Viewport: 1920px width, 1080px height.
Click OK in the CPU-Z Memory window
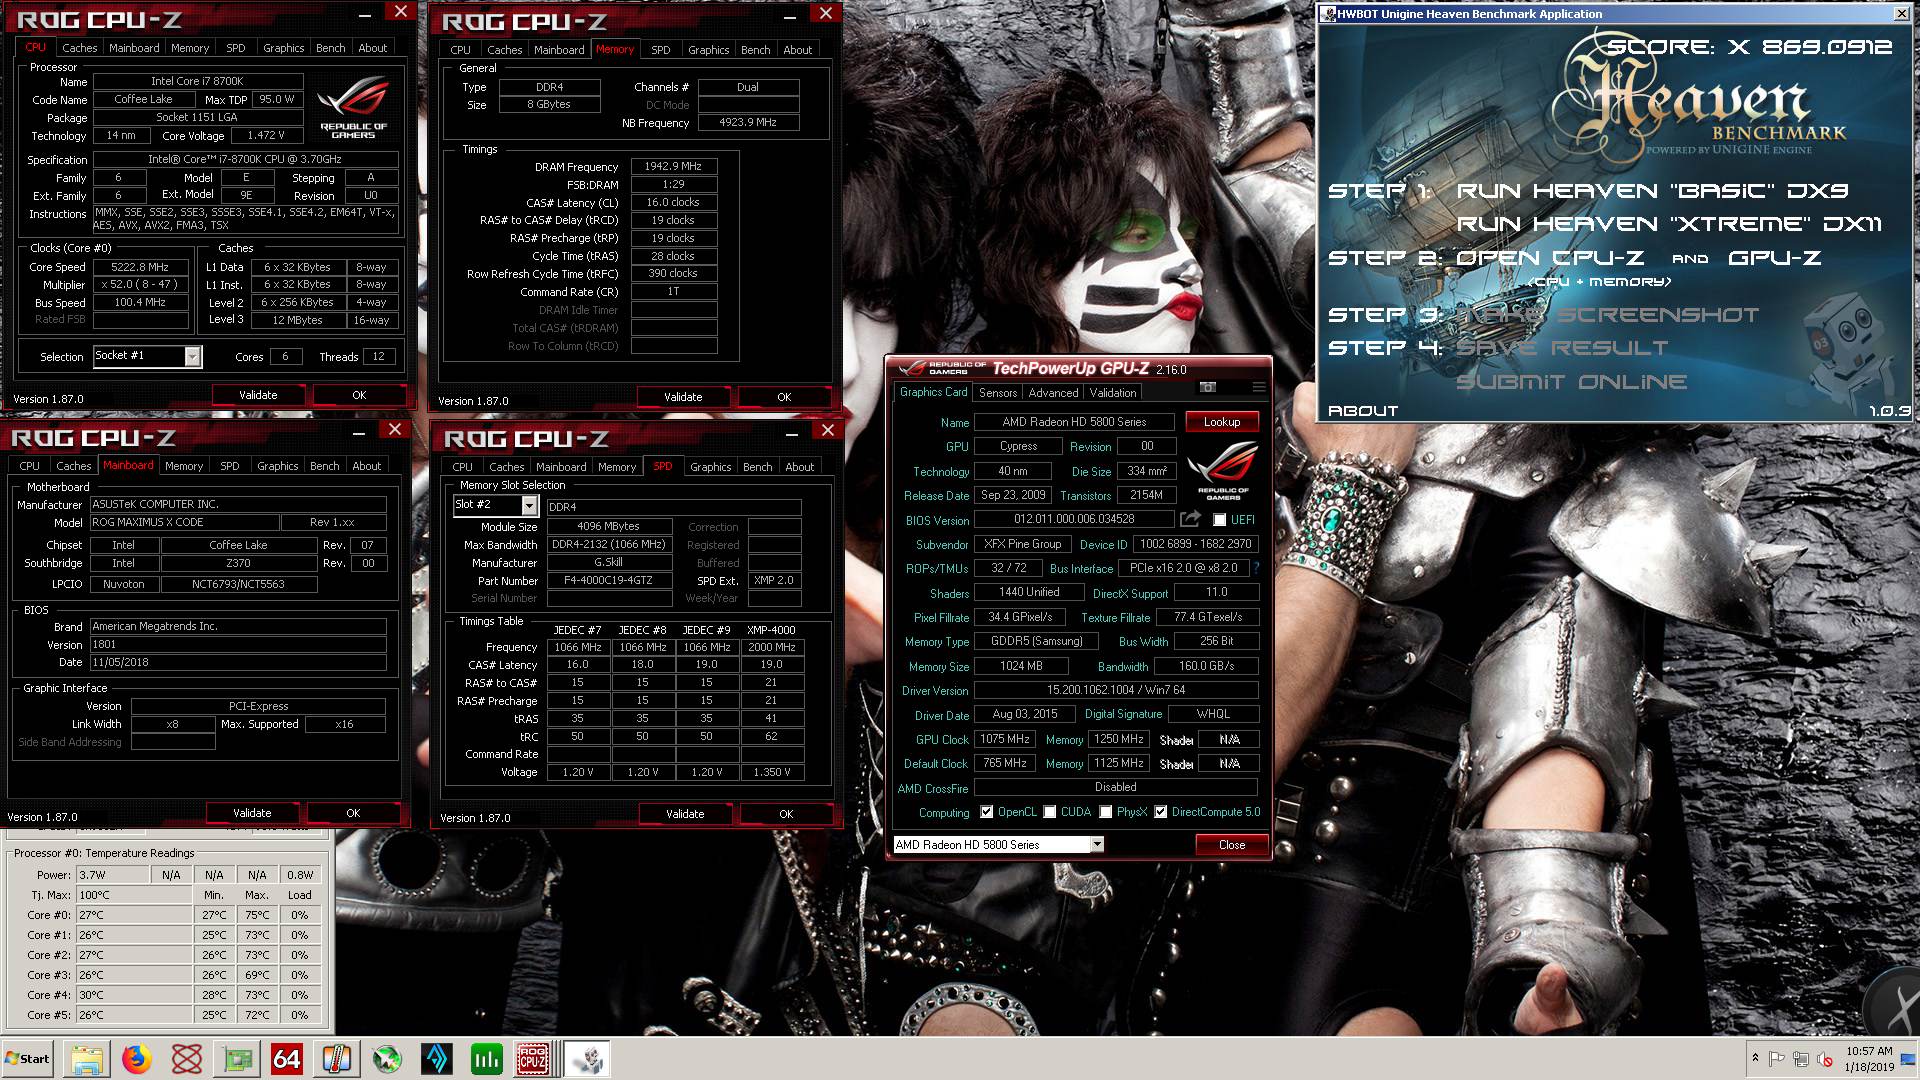point(785,397)
